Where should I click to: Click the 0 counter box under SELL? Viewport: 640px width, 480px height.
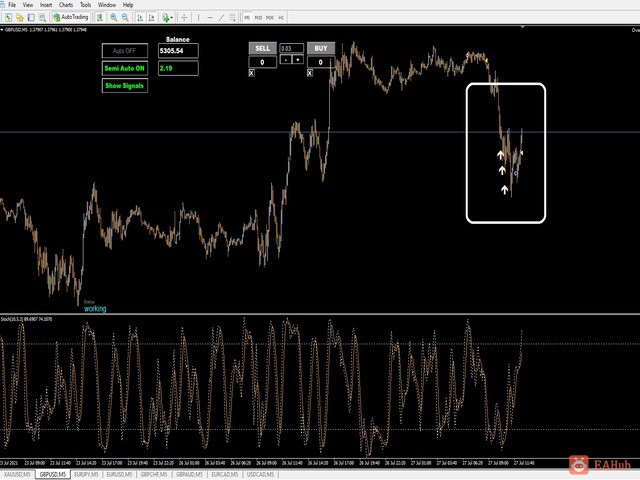pos(262,62)
